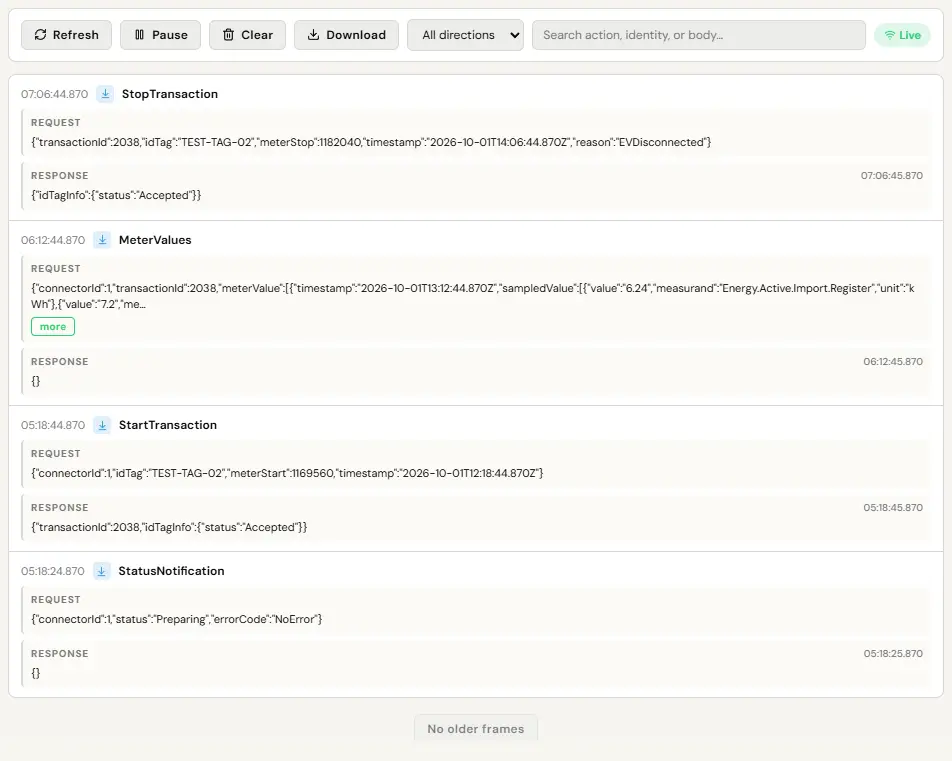Image resolution: width=952 pixels, height=761 pixels.
Task: Click the trash can icon in Clear
Action: point(228,35)
